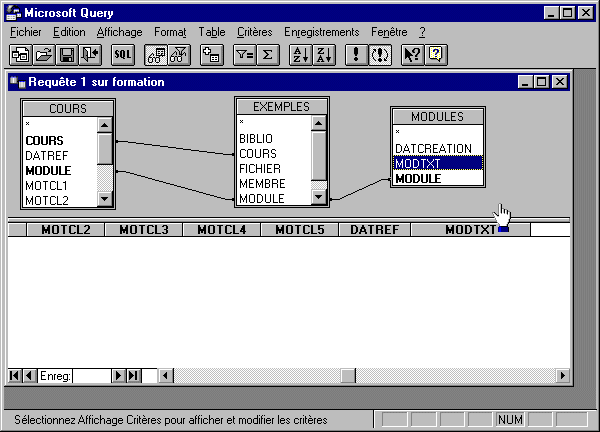The width and height of the screenshot is (600, 432).
Task: Click the EXEMPLES table scroll-up arrow
Action: pos(319,123)
